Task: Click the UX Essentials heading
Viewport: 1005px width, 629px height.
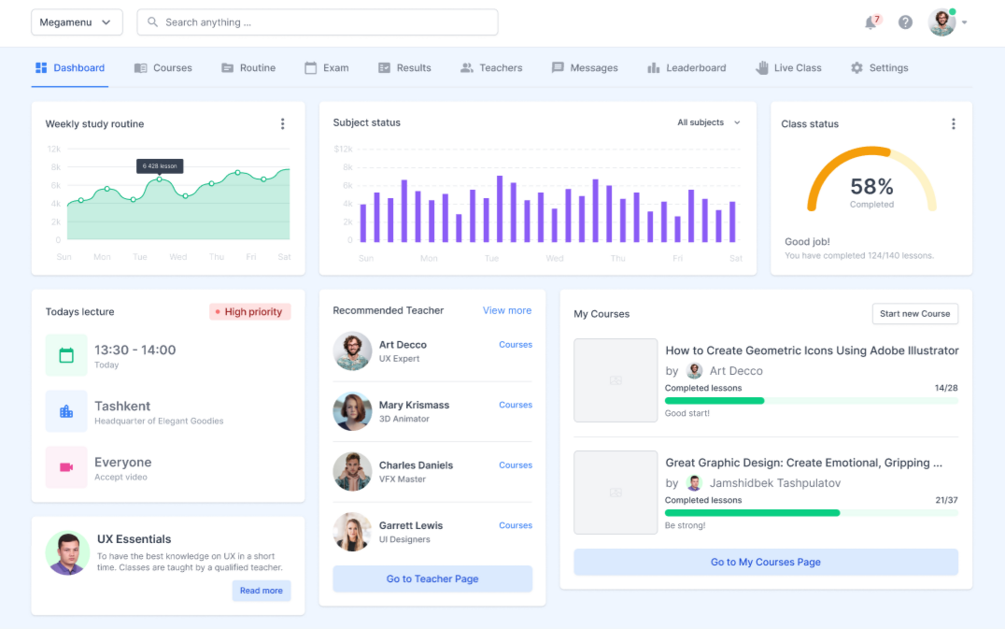Action: point(134,539)
